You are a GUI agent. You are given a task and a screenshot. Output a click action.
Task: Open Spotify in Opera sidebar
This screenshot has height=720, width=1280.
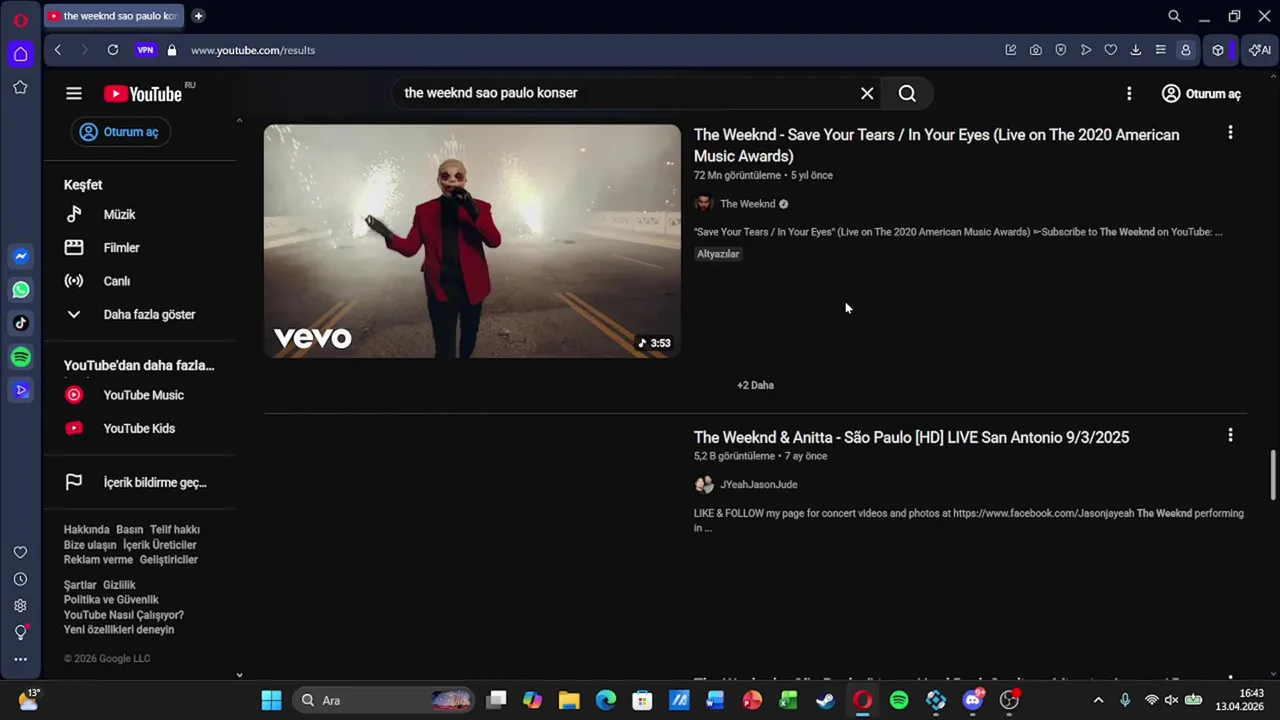(x=21, y=357)
